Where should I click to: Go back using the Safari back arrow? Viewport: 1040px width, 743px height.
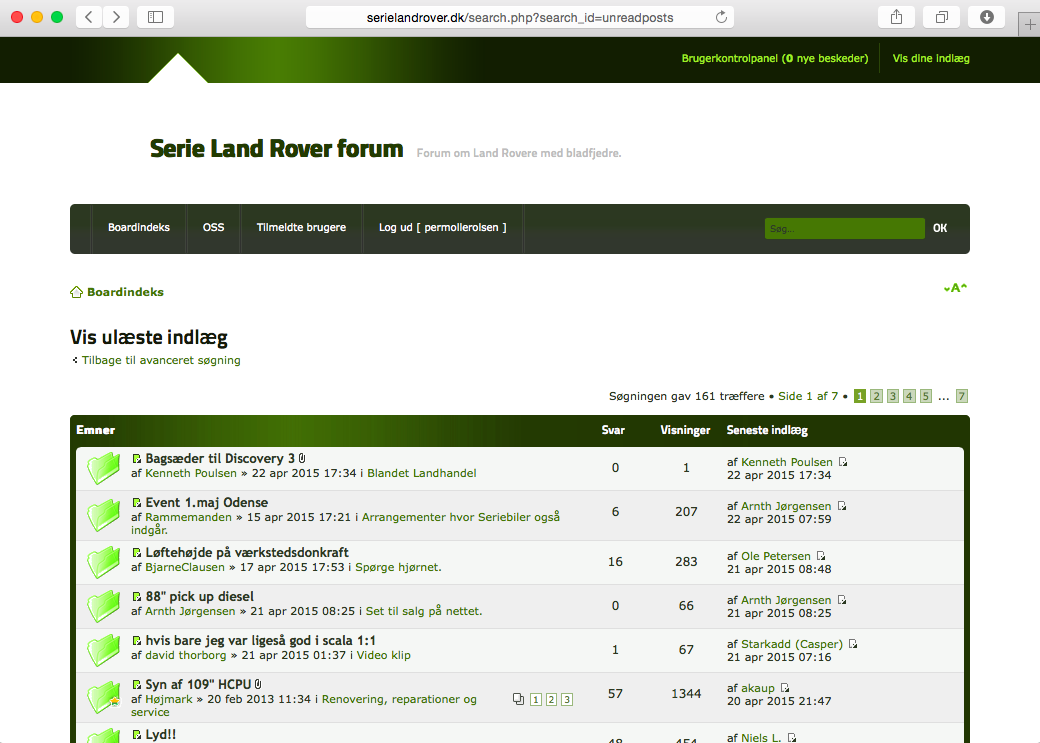(89, 17)
